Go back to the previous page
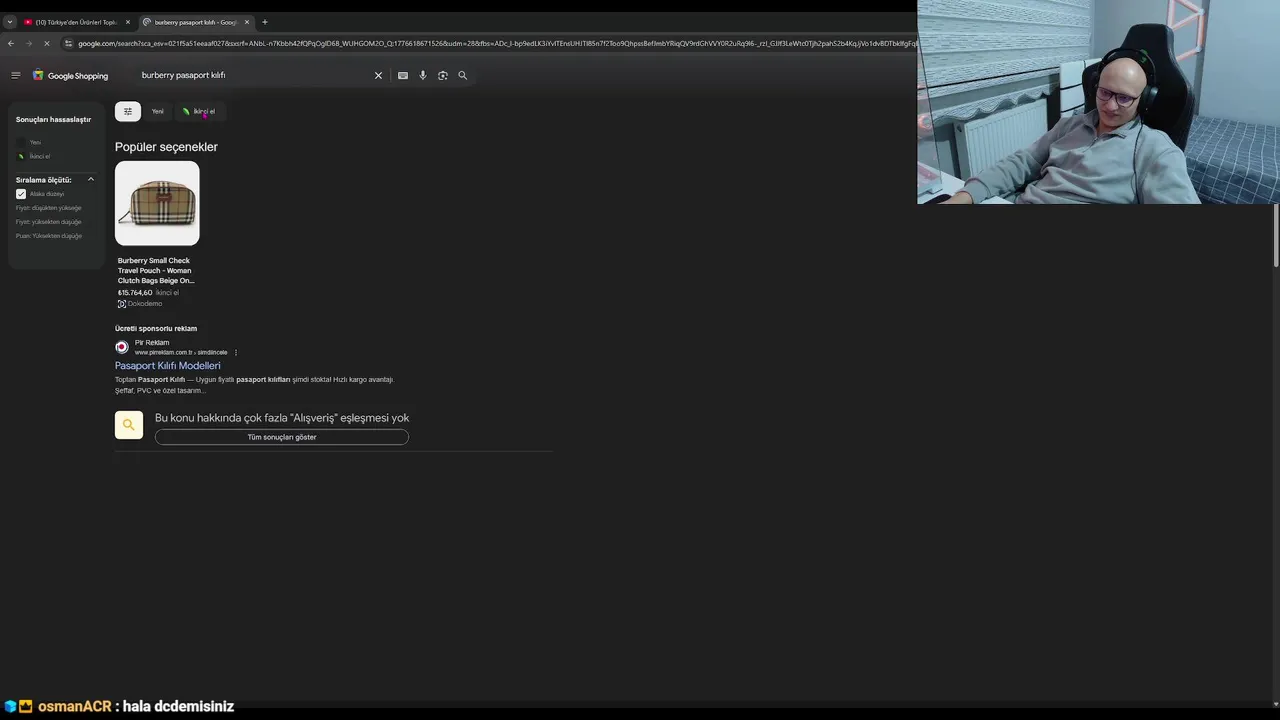Image resolution: width=1280 pixels, height=720 pixels. tap(10, 43)
